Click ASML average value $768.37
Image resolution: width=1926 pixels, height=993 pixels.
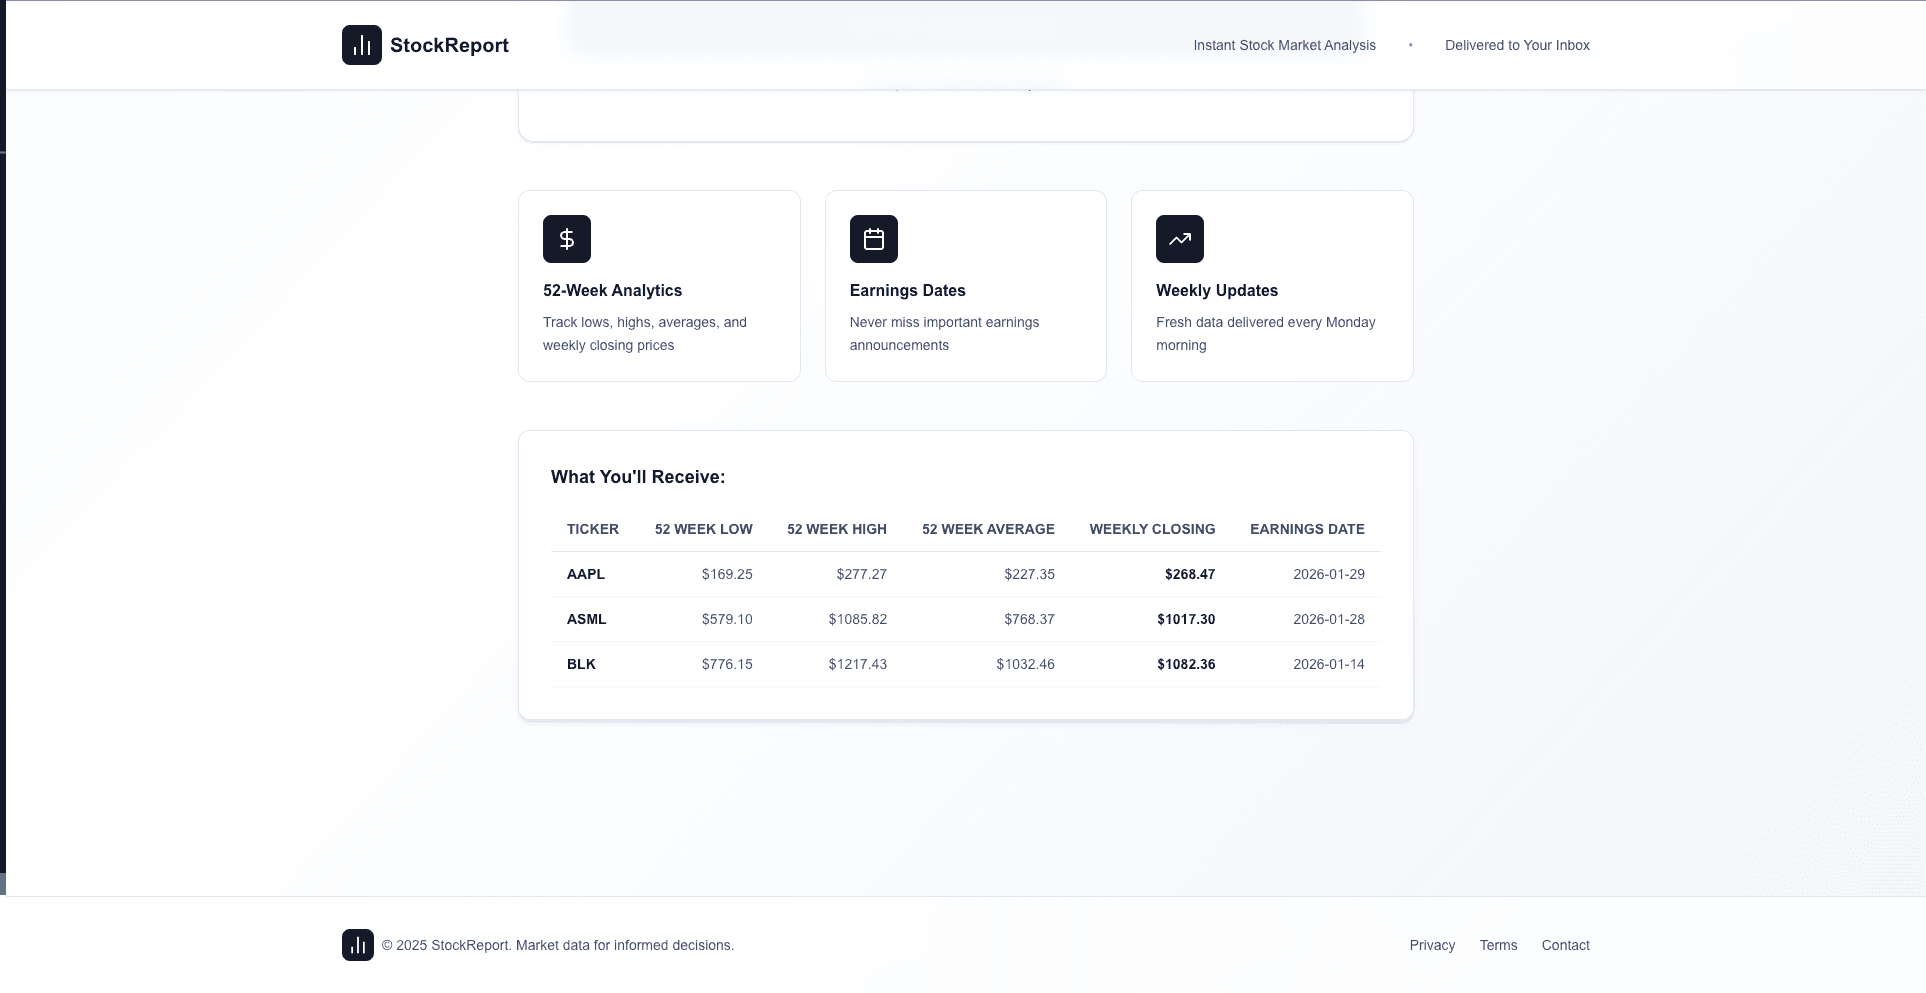(x=1030, y=619)
